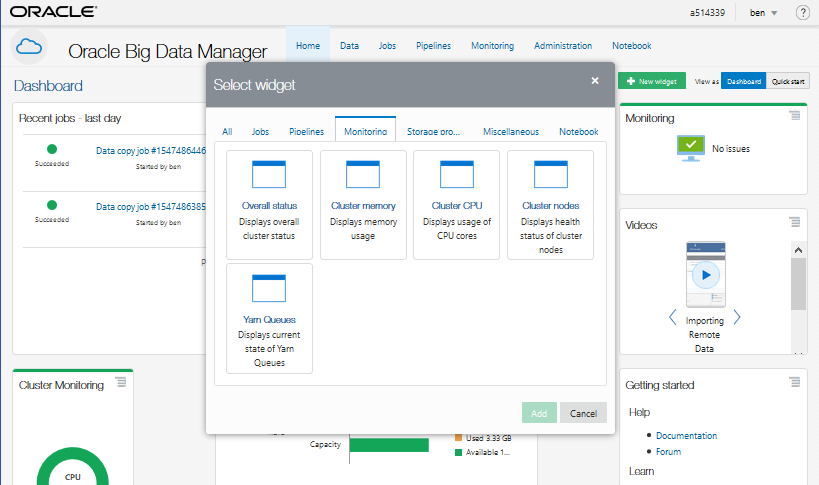Image resolution: width=819 pixels, height=485 pixels.
Task: Open the All widgets tab
Action: click(227, 132)
